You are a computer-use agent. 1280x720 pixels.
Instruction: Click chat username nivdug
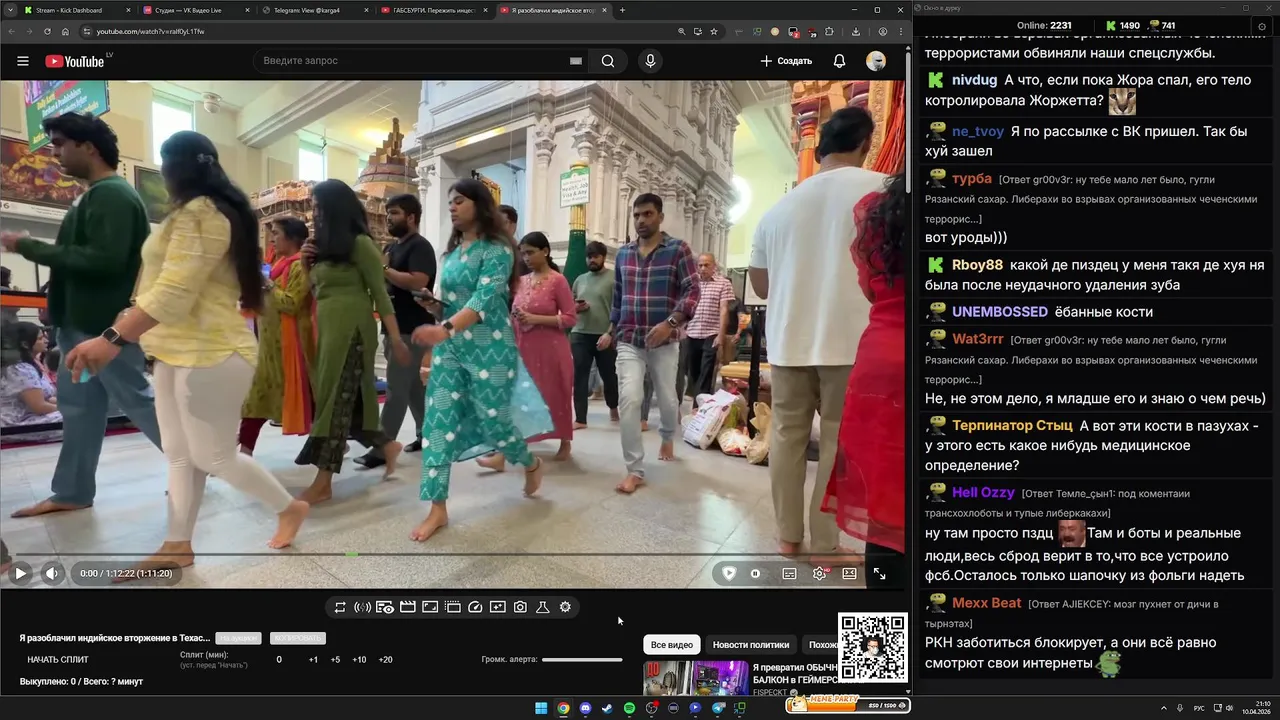[974, 80]
